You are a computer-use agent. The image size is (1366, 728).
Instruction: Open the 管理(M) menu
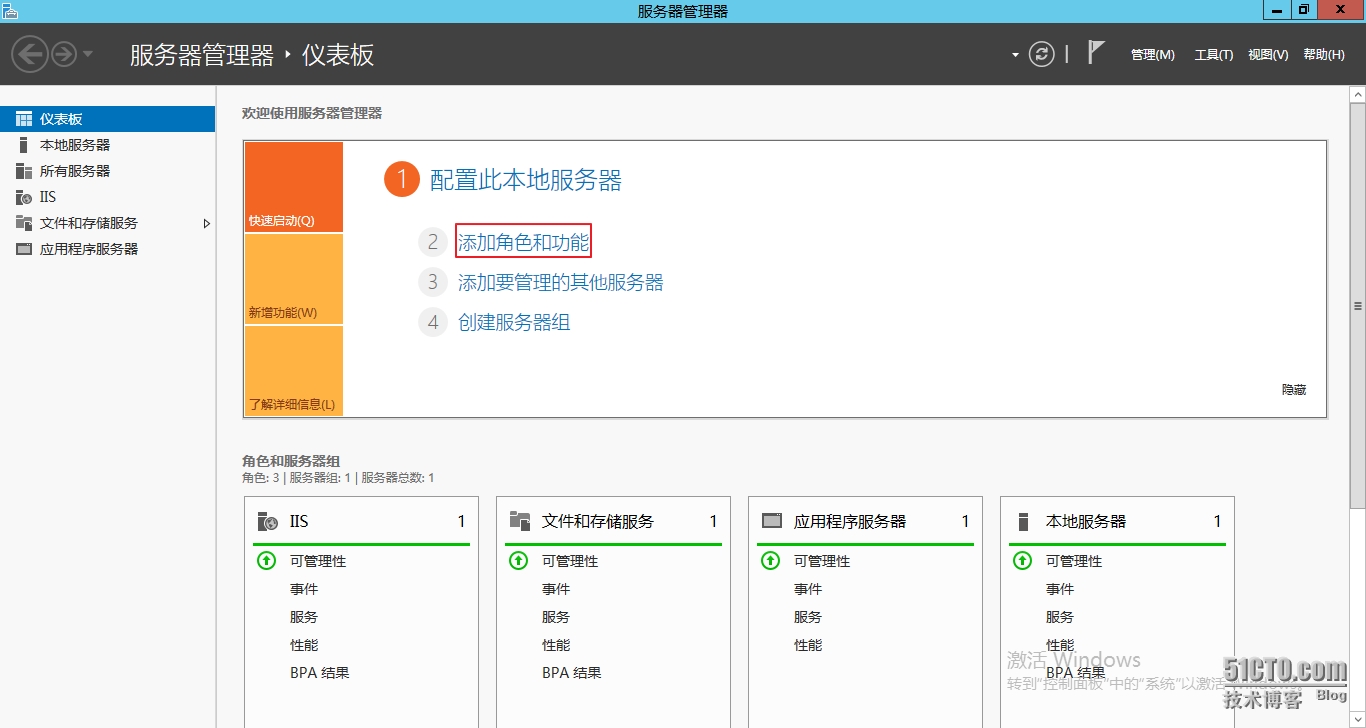1152,55
